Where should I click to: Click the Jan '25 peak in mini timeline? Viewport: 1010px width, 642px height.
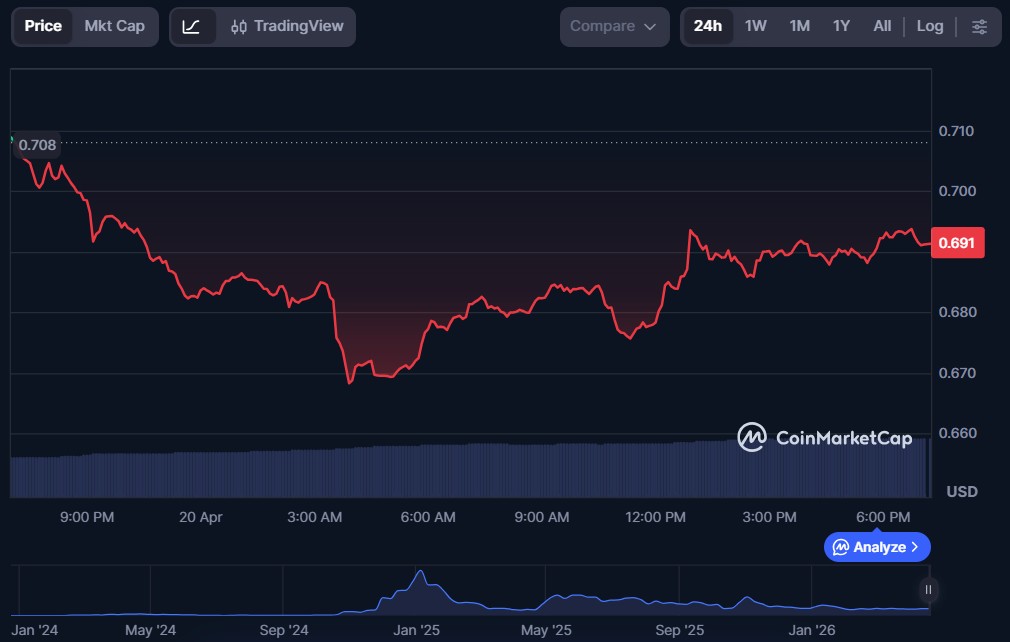coord(421,578)
